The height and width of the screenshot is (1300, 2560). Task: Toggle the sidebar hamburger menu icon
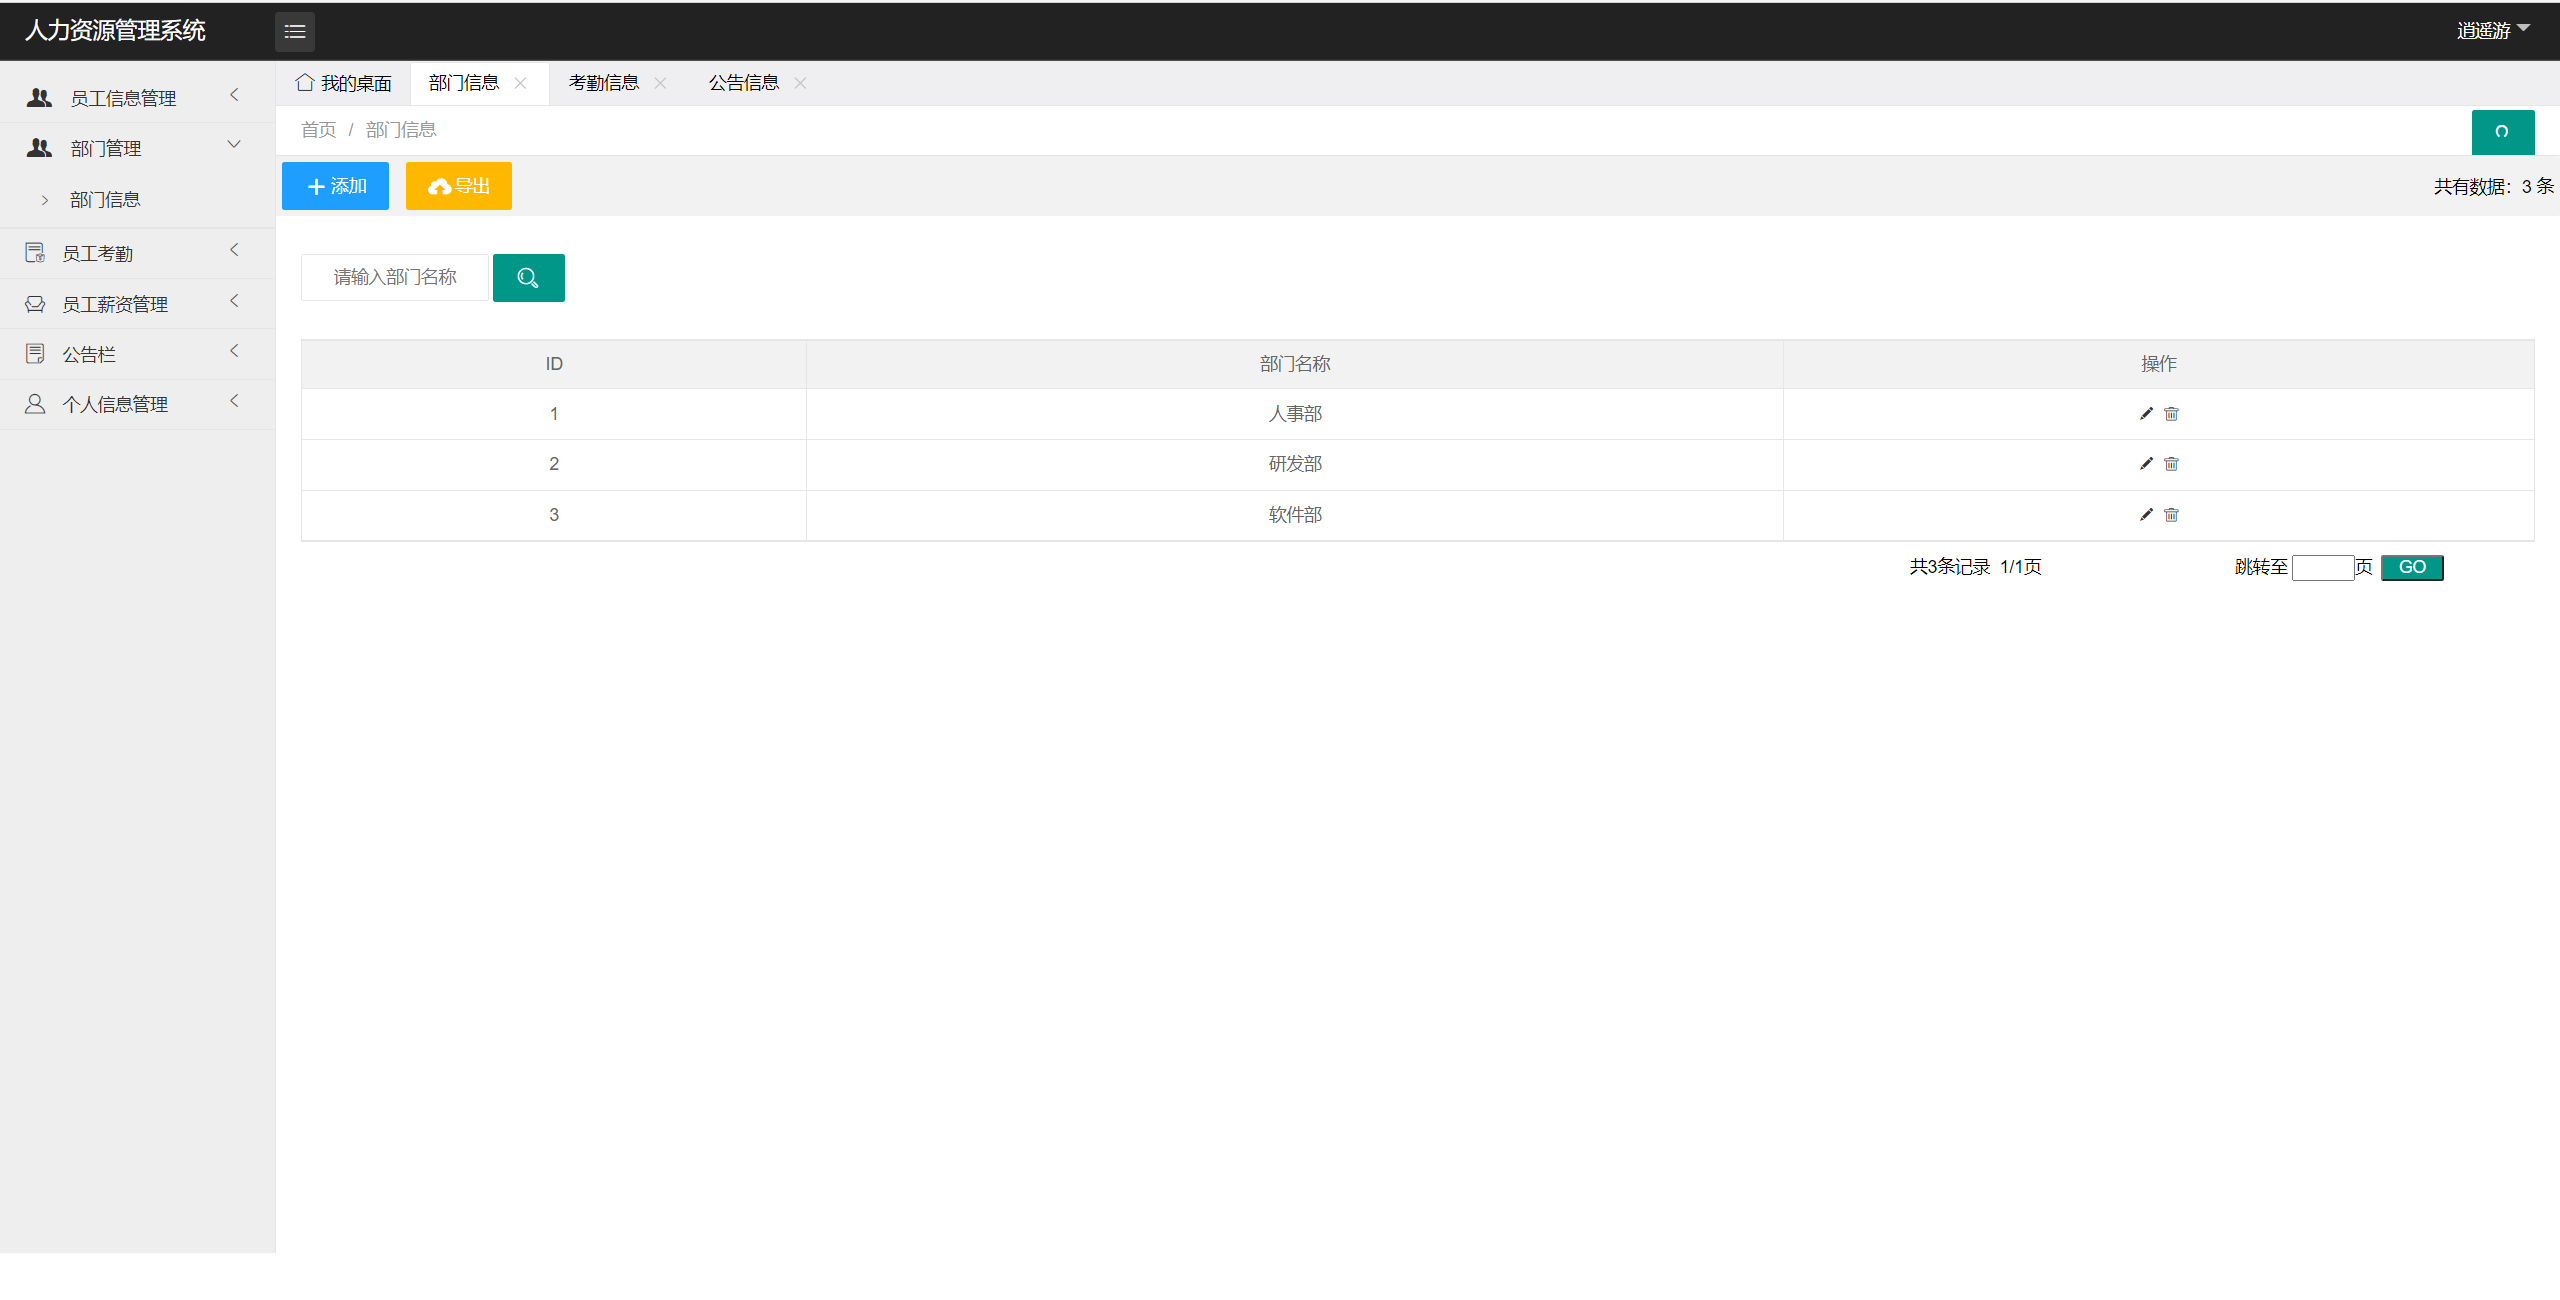point(295,32)
